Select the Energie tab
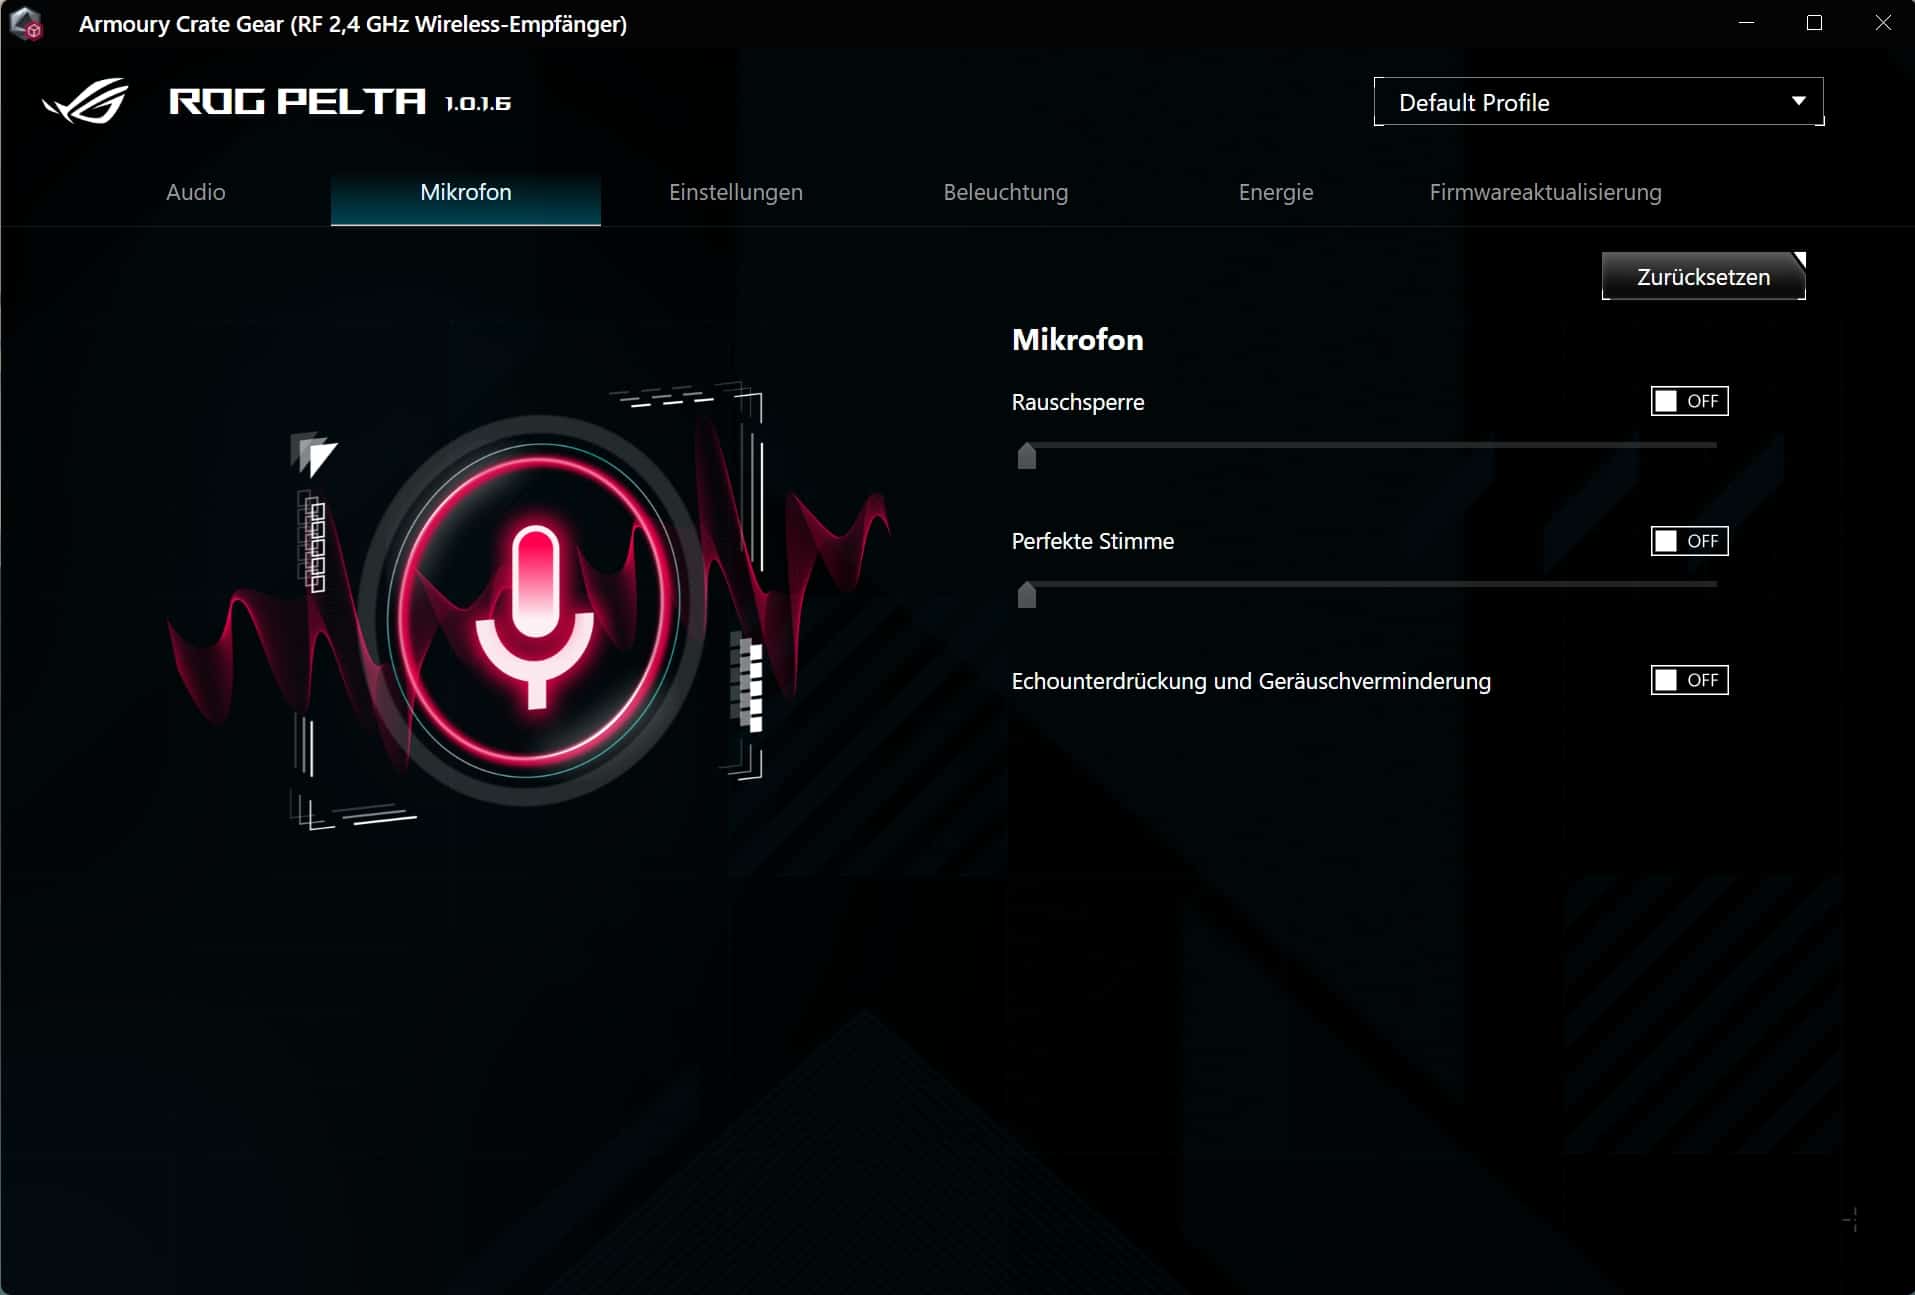This screenshot has width=1915, height=1295. (1275, 192)
